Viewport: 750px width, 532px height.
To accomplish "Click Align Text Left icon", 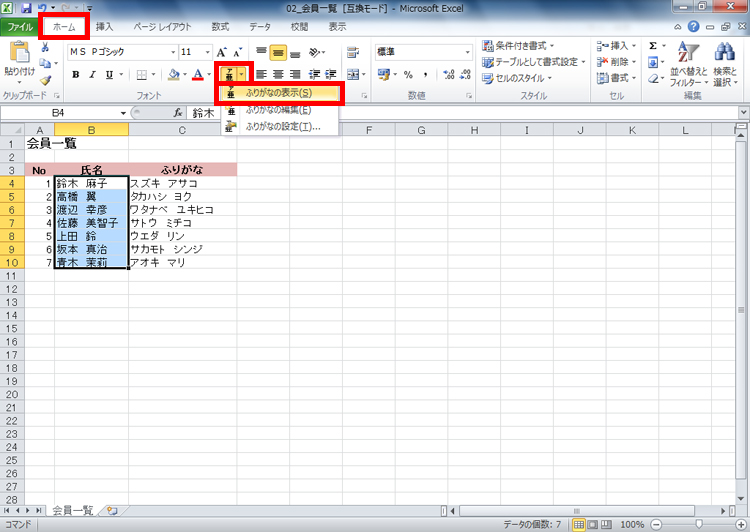I will point(261,75).
